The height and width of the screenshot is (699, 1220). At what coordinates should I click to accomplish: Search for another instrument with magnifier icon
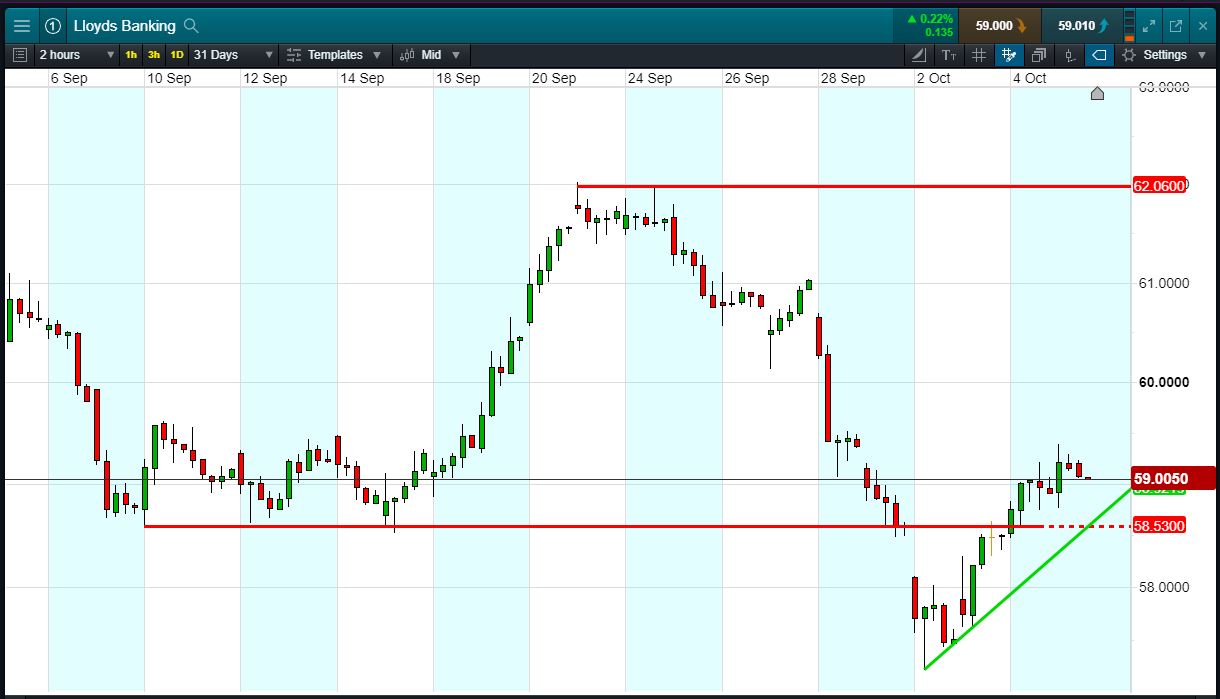[191, 26]
